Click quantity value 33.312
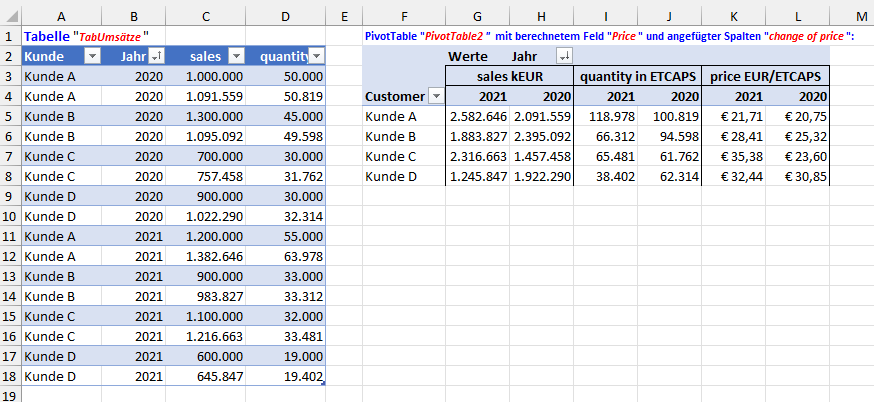The height and width of the screenshot is (402, 874). click(x=285, y=297)
